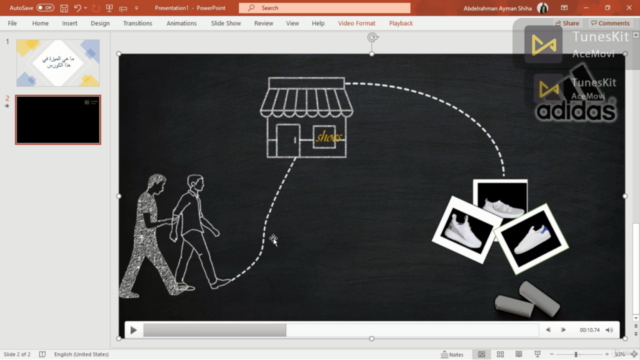Click the Notes button in status bar

click(452, 354)
